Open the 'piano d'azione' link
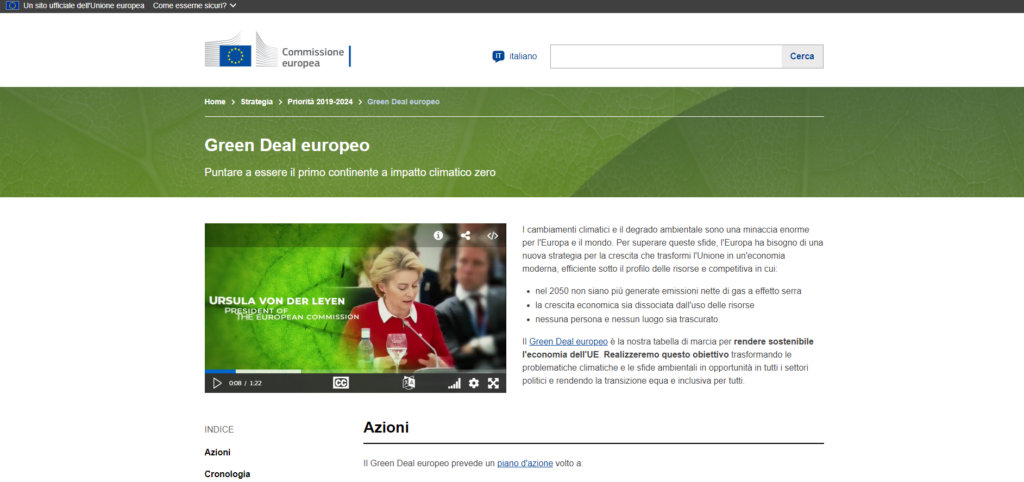The width and height of the screenshot is (1024, 482). [525, 463]
